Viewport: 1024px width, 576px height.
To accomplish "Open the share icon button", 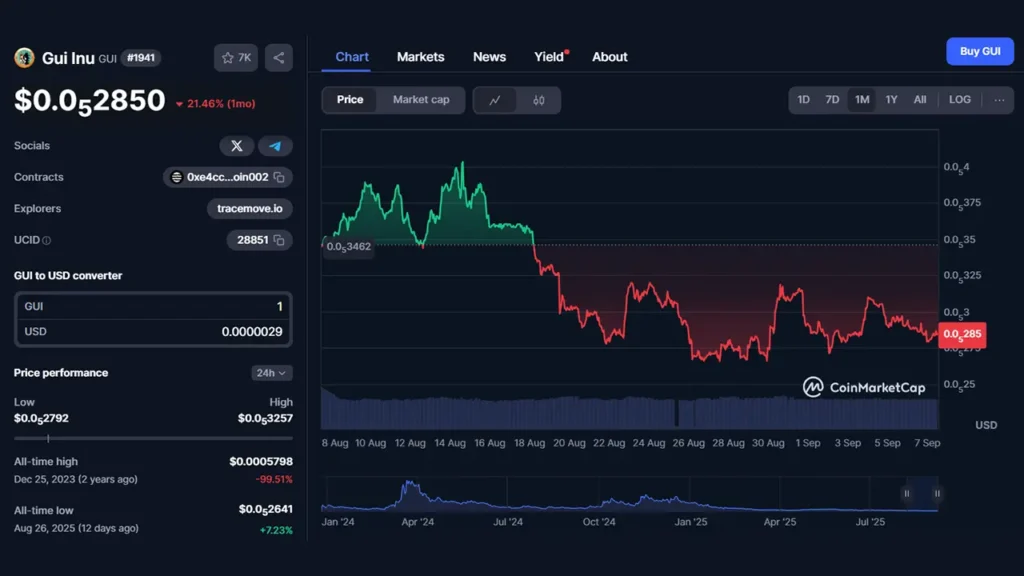I will click(279, 57).
